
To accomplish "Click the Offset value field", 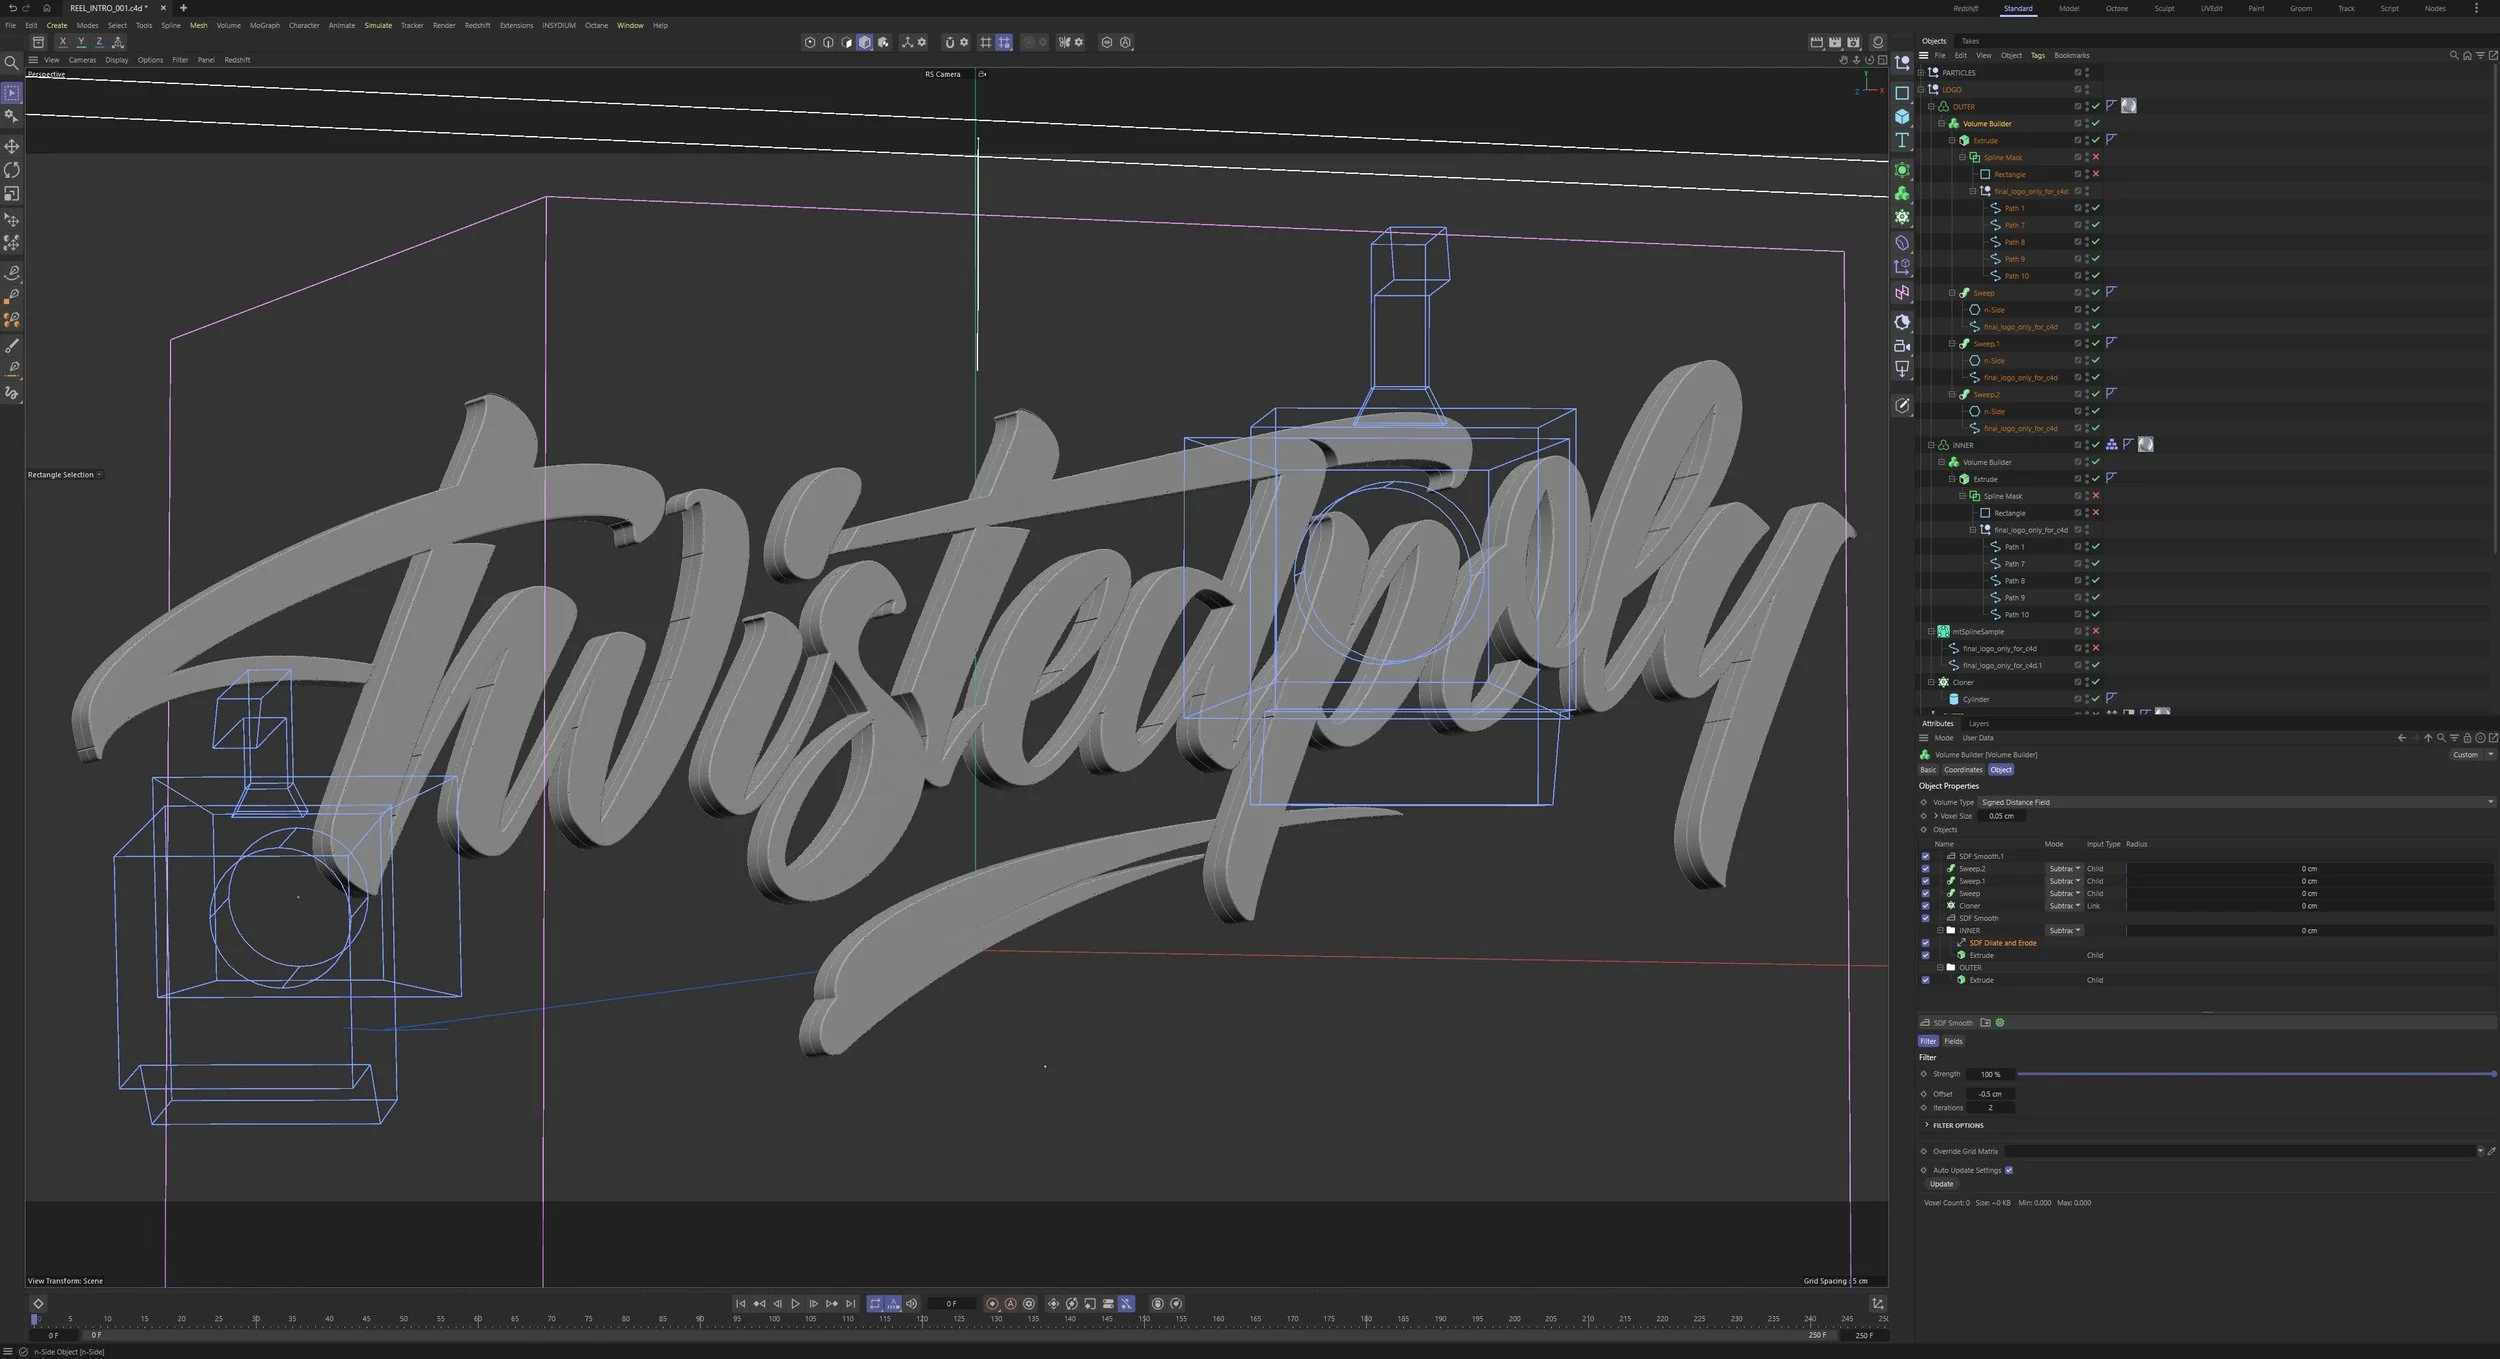I will [1990, 1094].
